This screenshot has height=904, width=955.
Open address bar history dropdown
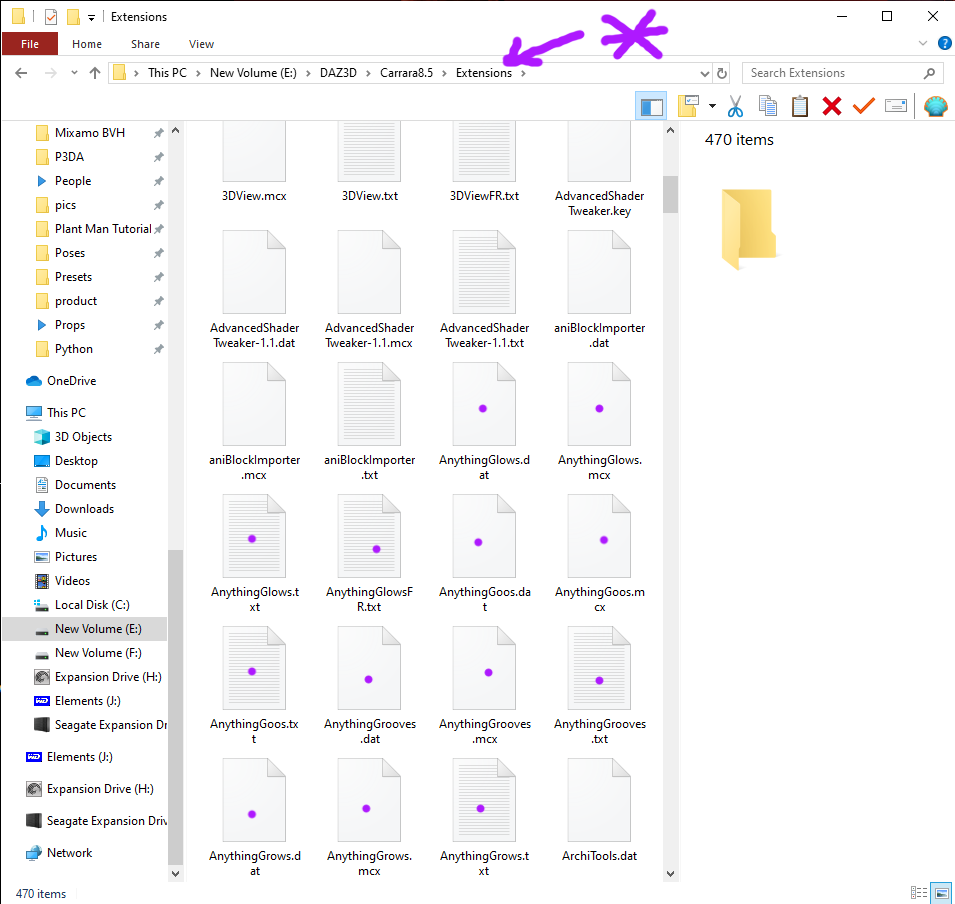point(705,74)
